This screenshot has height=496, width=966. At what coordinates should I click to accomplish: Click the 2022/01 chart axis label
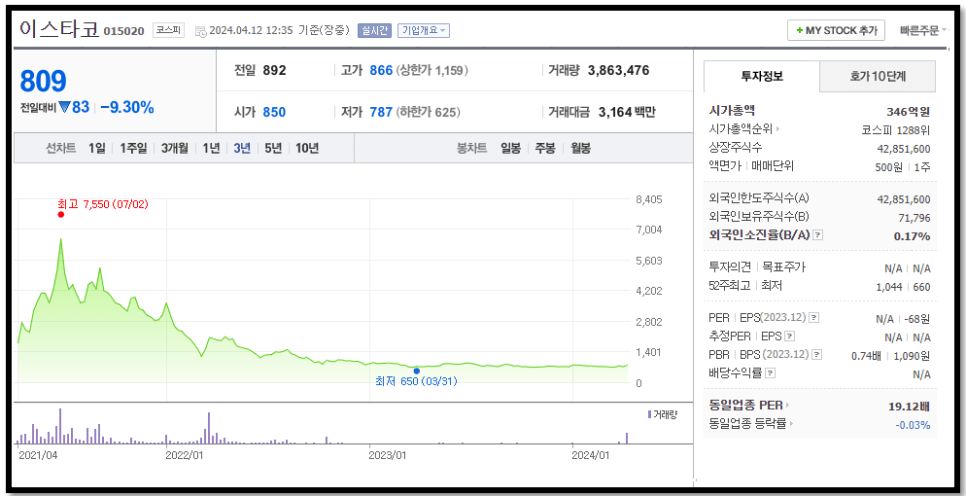185,455
